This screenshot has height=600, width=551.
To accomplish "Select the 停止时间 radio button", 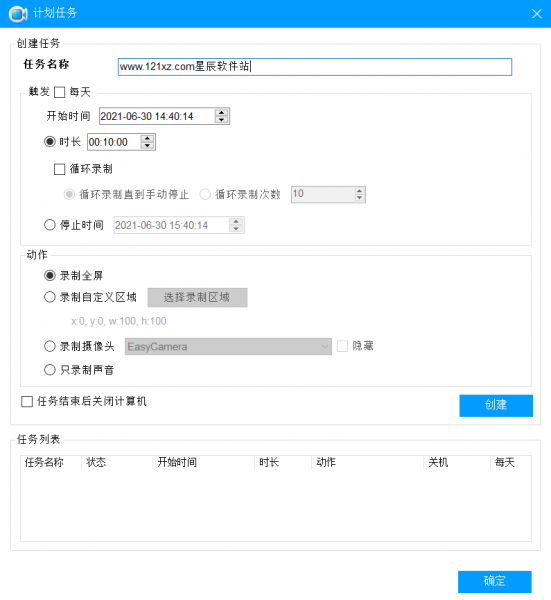I will (x=50, y=225).
